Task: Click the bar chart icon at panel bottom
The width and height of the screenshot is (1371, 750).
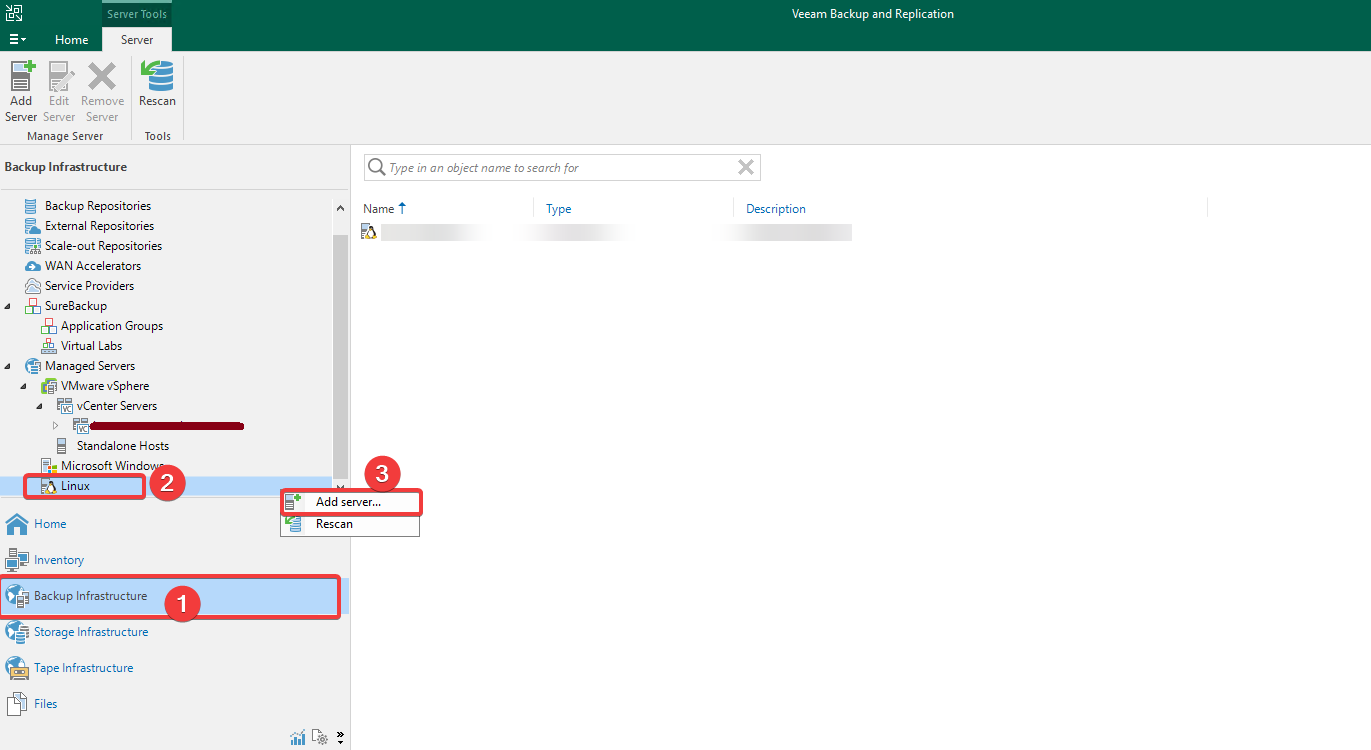Action: coord(298,738)
